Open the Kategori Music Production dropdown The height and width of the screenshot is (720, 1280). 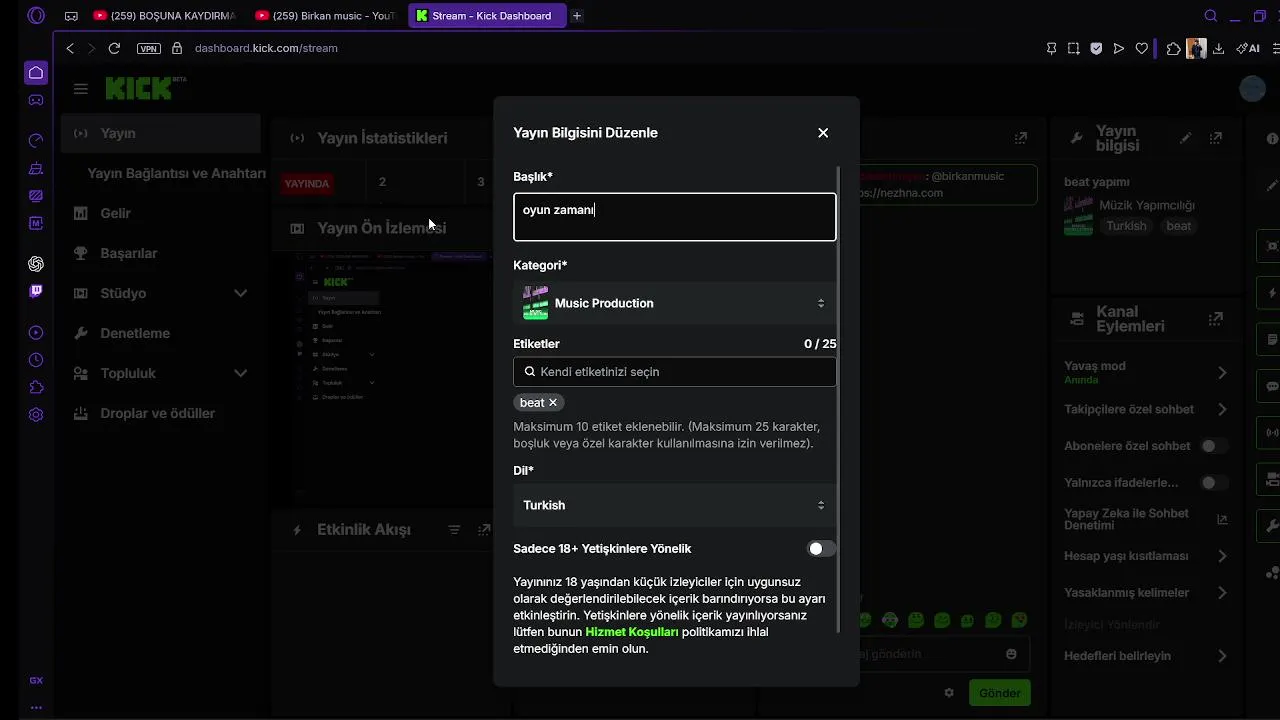(675, 303)
